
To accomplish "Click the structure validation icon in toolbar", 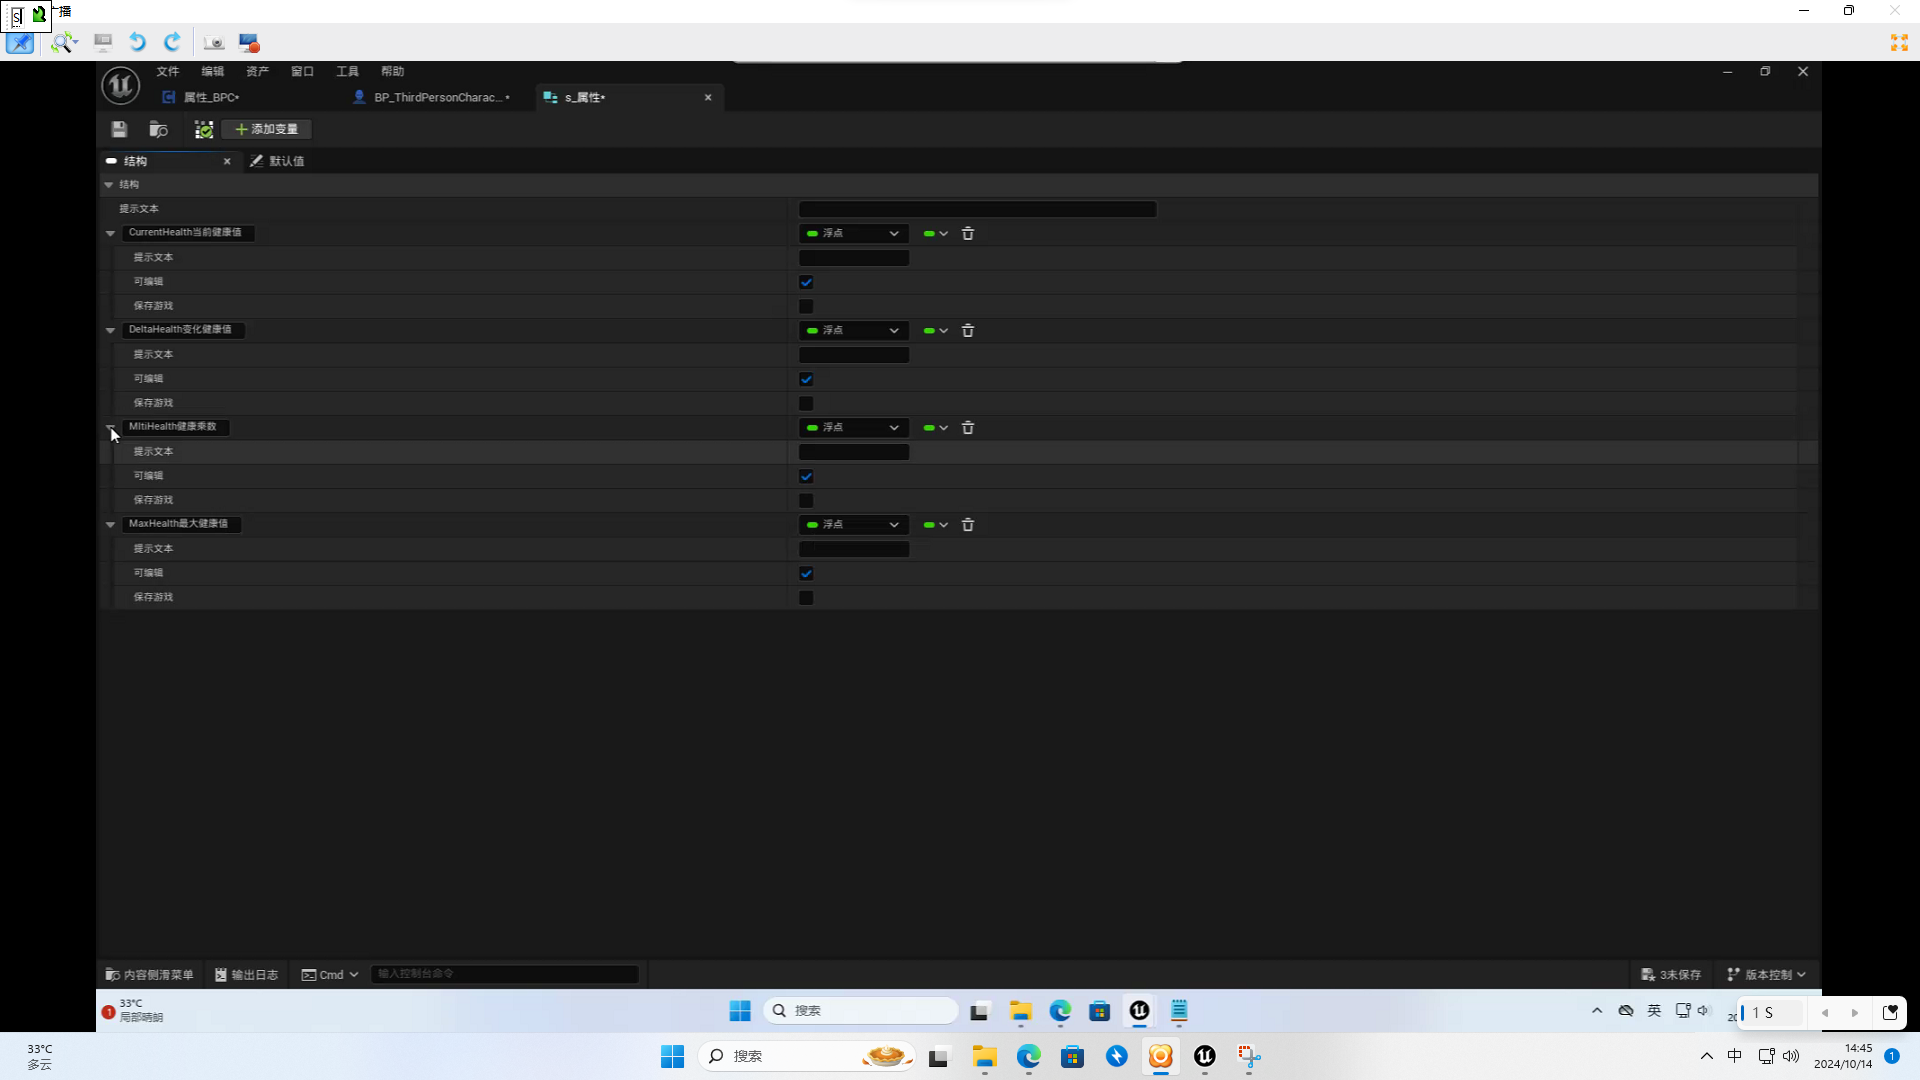I will (x=204, y=129).
